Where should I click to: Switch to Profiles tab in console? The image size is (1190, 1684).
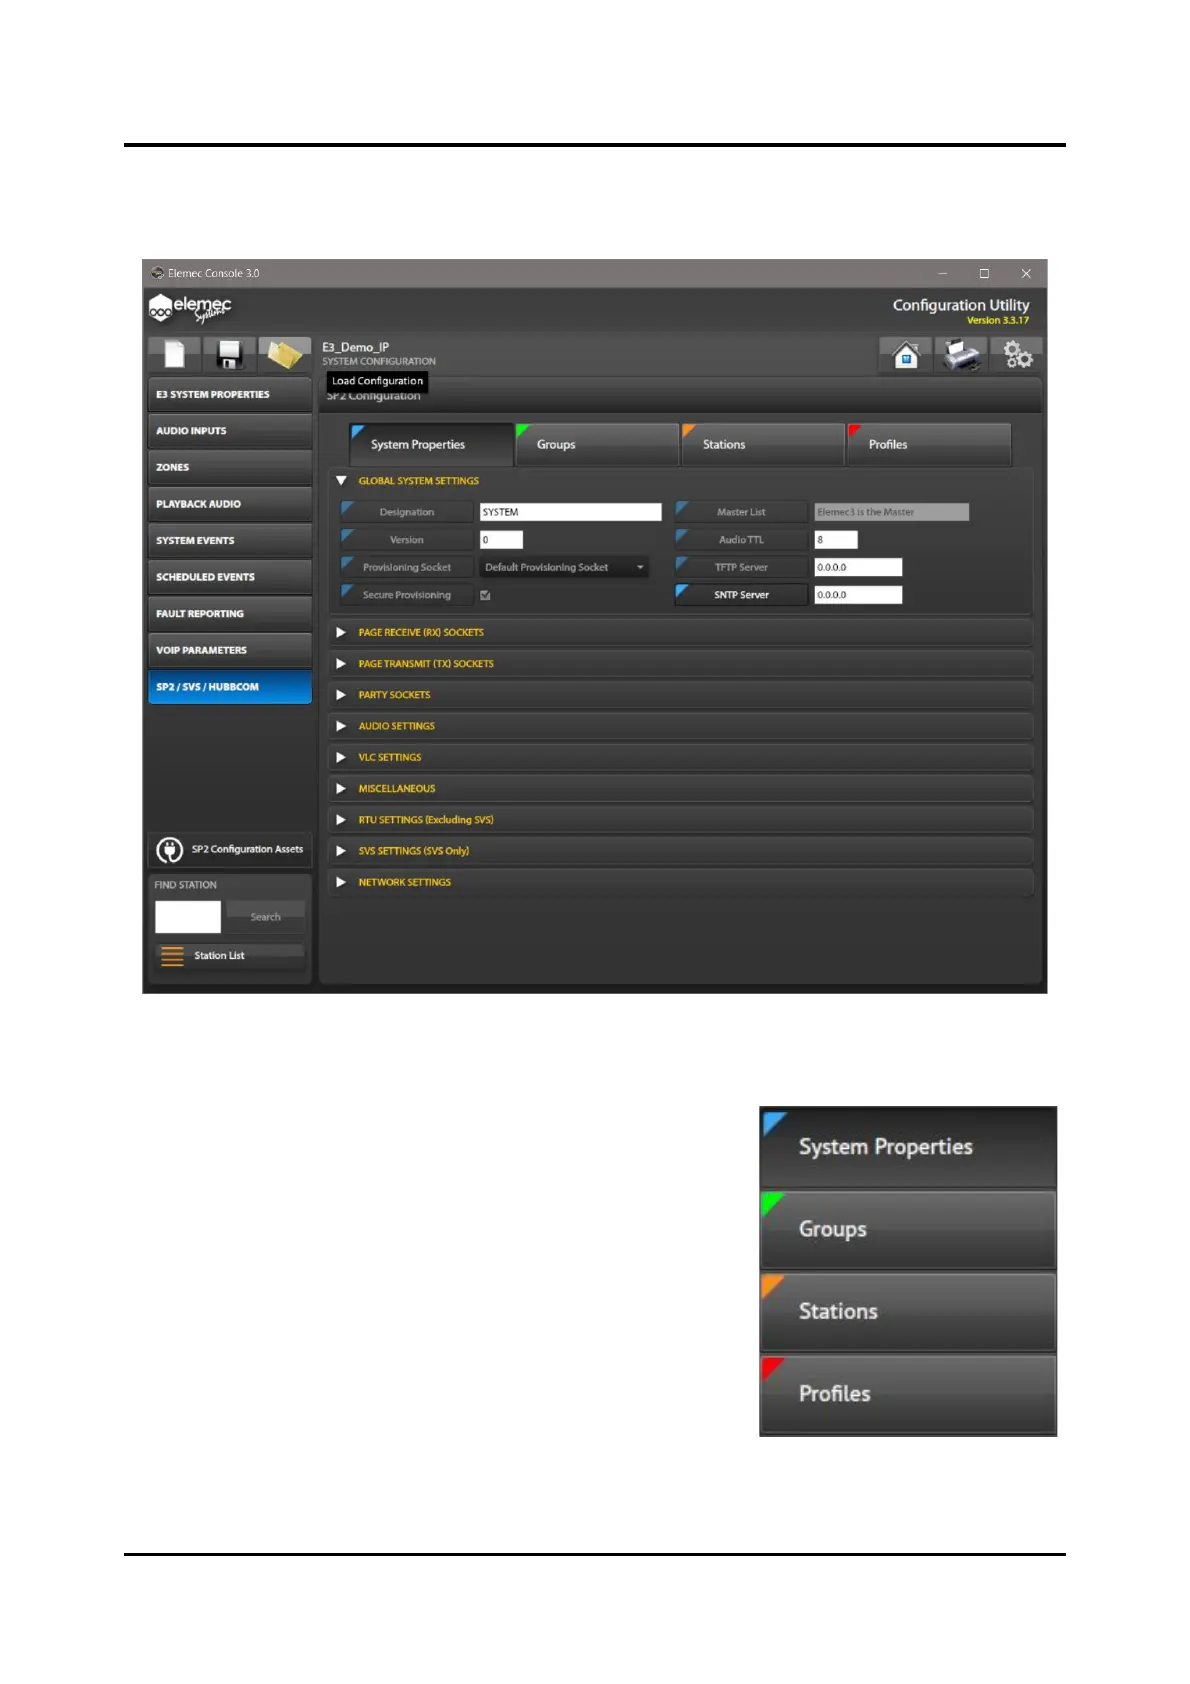(929, 445)
